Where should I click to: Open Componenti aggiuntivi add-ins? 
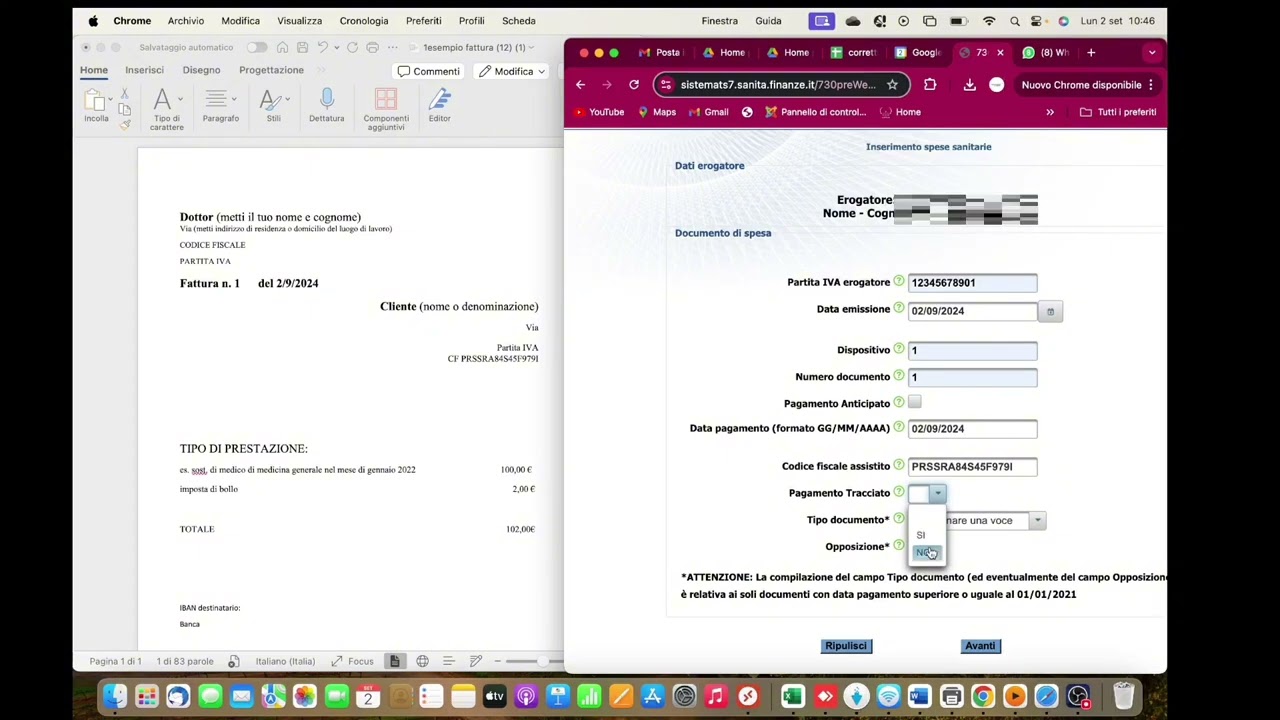(x=386, y=110)
